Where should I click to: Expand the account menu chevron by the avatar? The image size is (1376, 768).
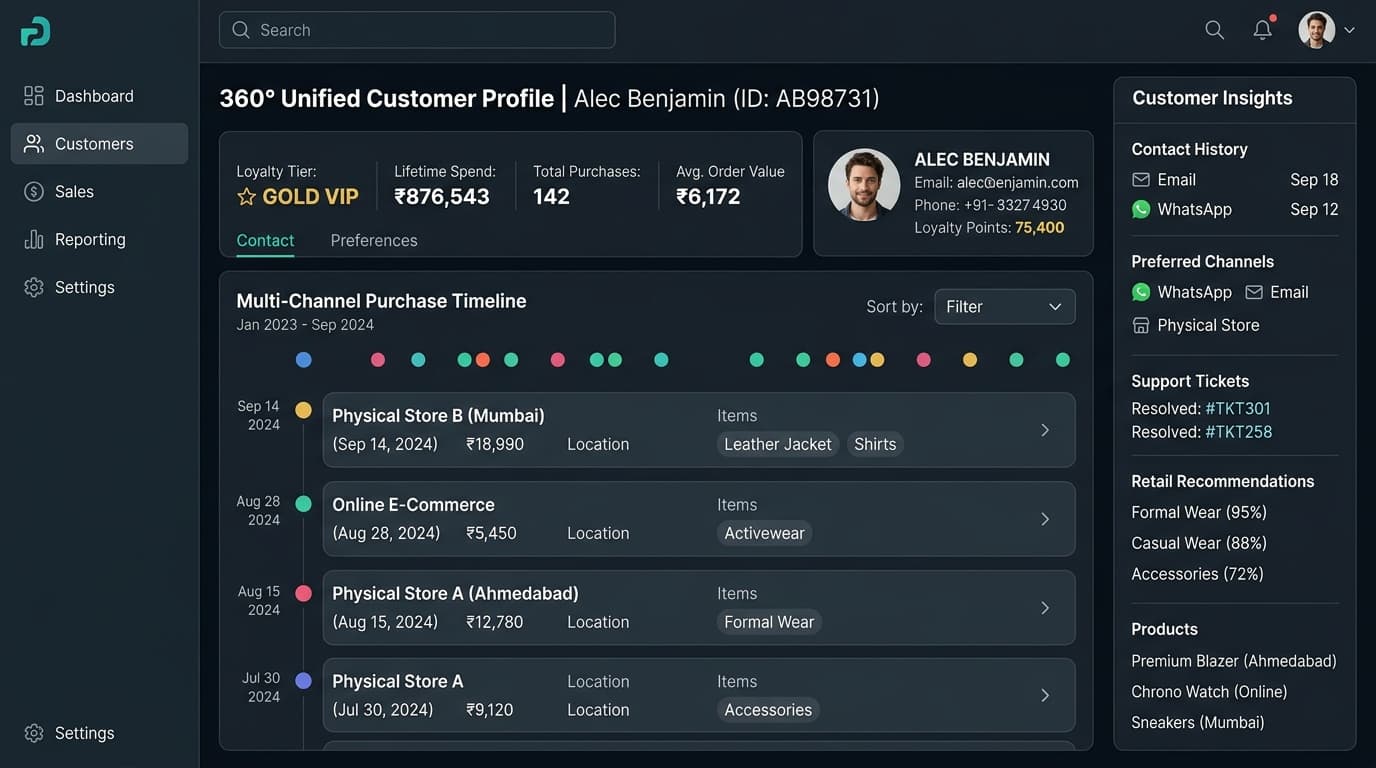tap(1349, 30)
